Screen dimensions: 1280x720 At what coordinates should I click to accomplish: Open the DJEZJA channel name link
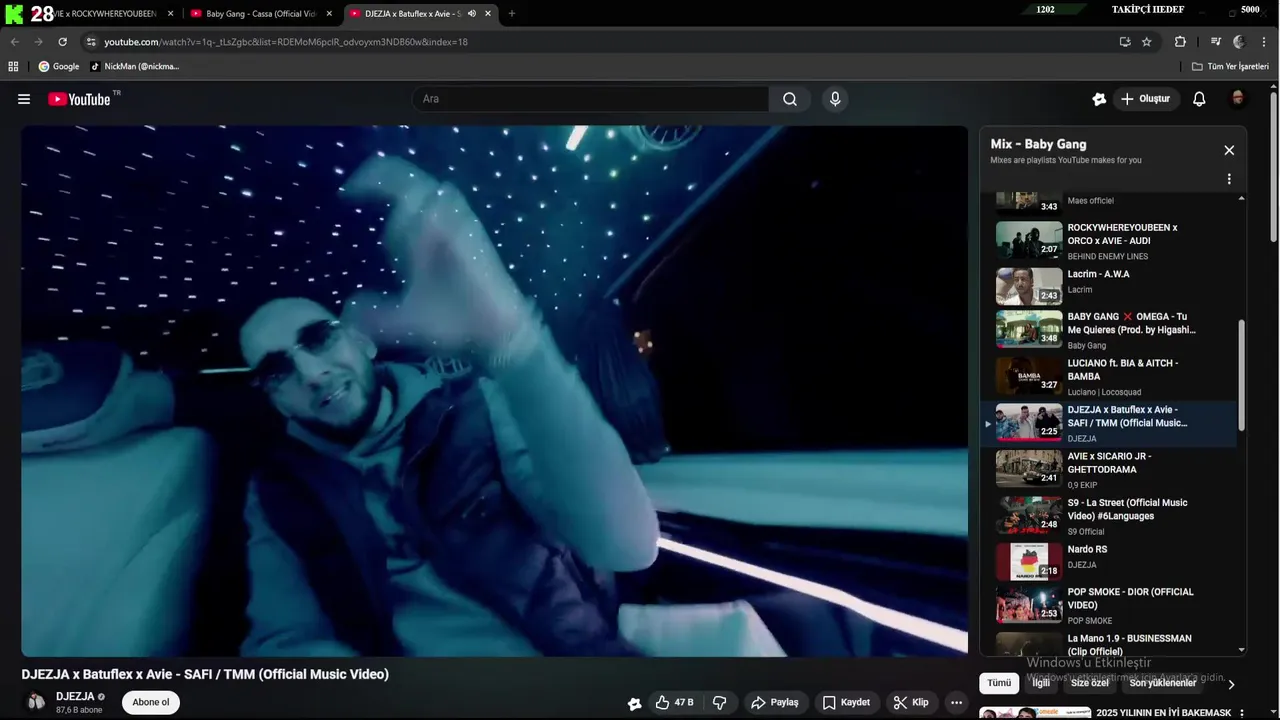click(x=75, y=696)
